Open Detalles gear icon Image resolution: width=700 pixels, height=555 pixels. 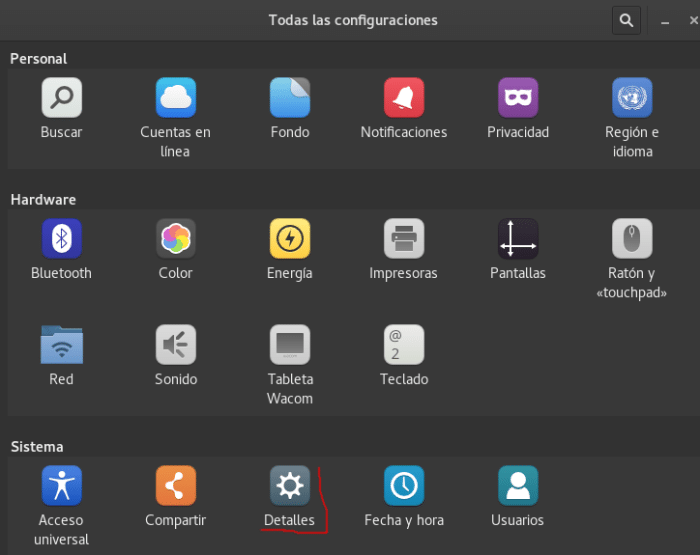[290, 486]
